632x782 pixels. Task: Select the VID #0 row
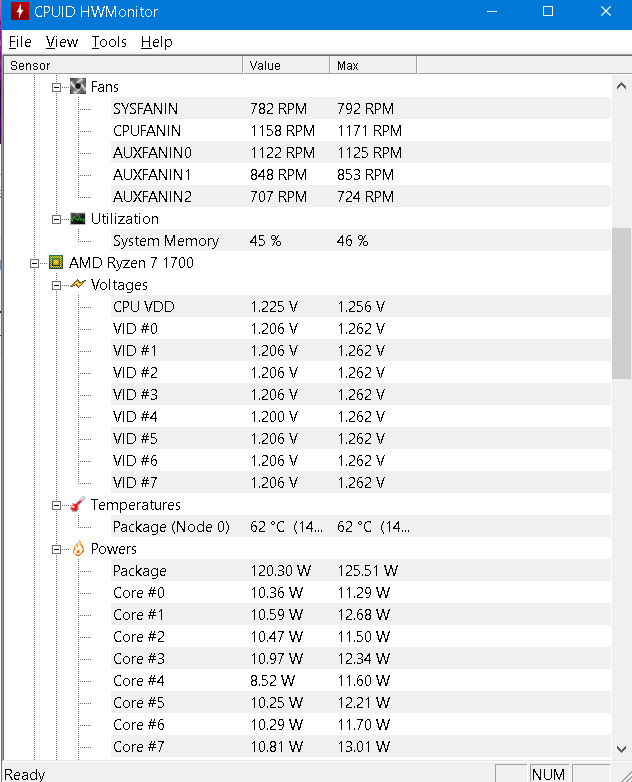pyautogui.click(x=361, y=328)
